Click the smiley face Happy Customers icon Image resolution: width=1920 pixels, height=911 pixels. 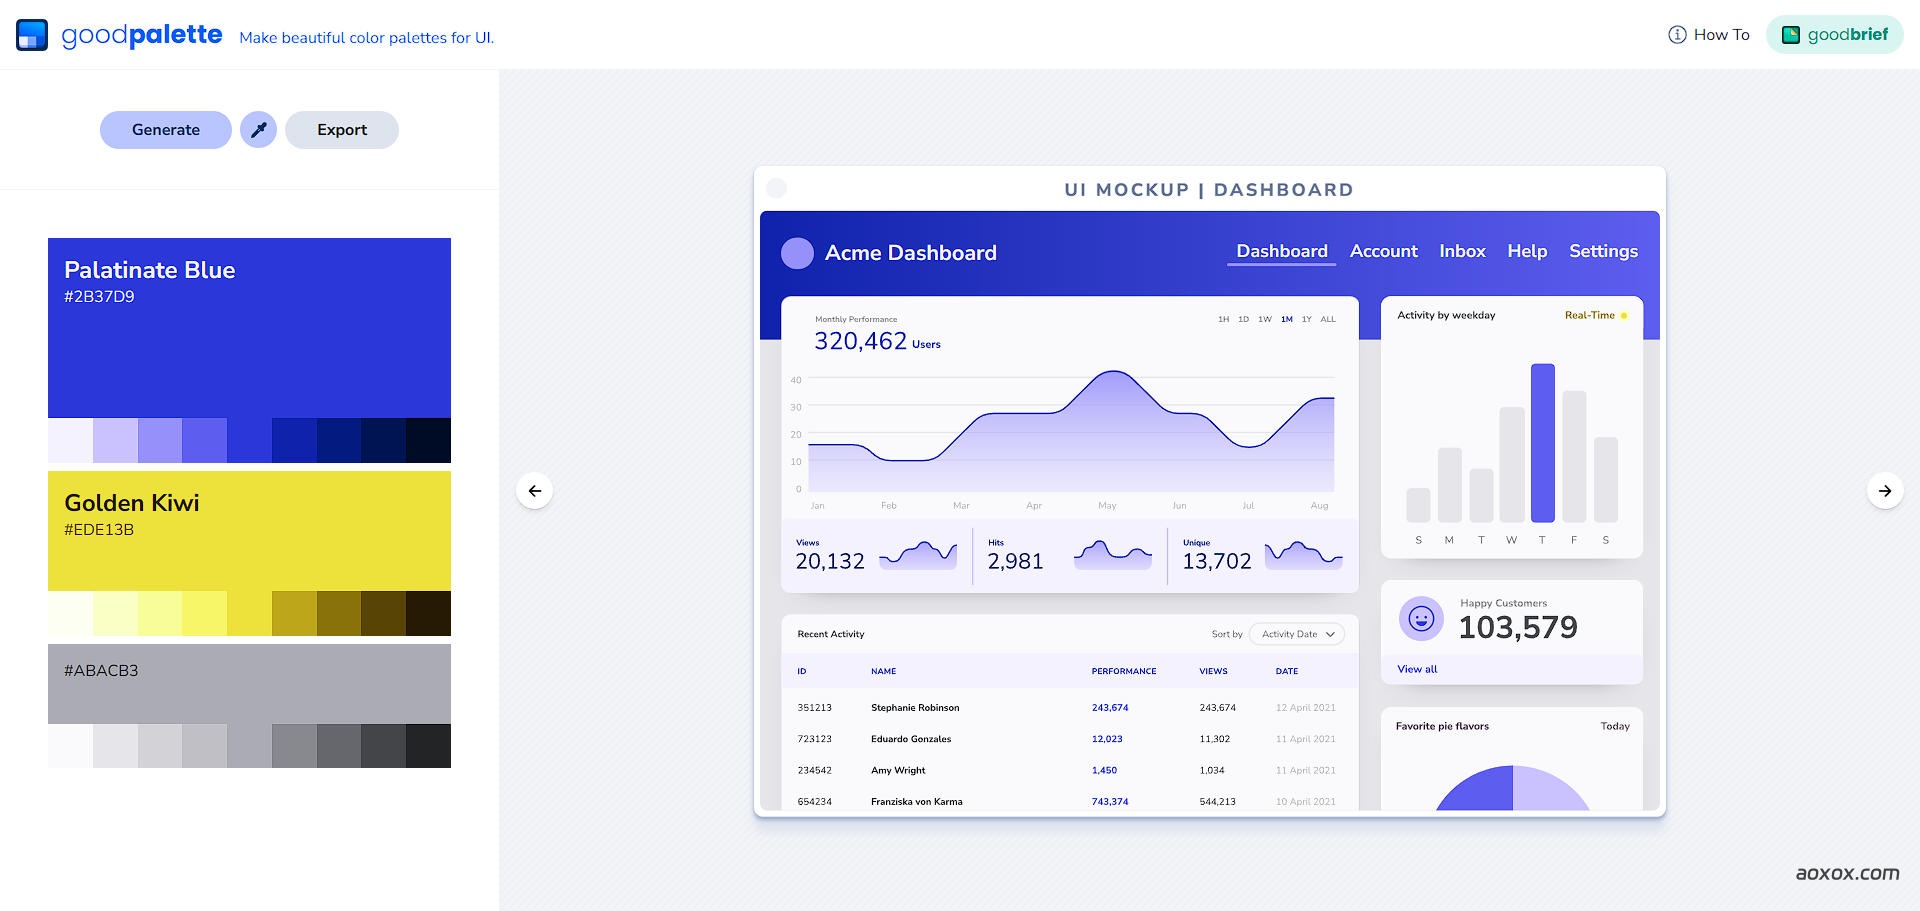1421,619
